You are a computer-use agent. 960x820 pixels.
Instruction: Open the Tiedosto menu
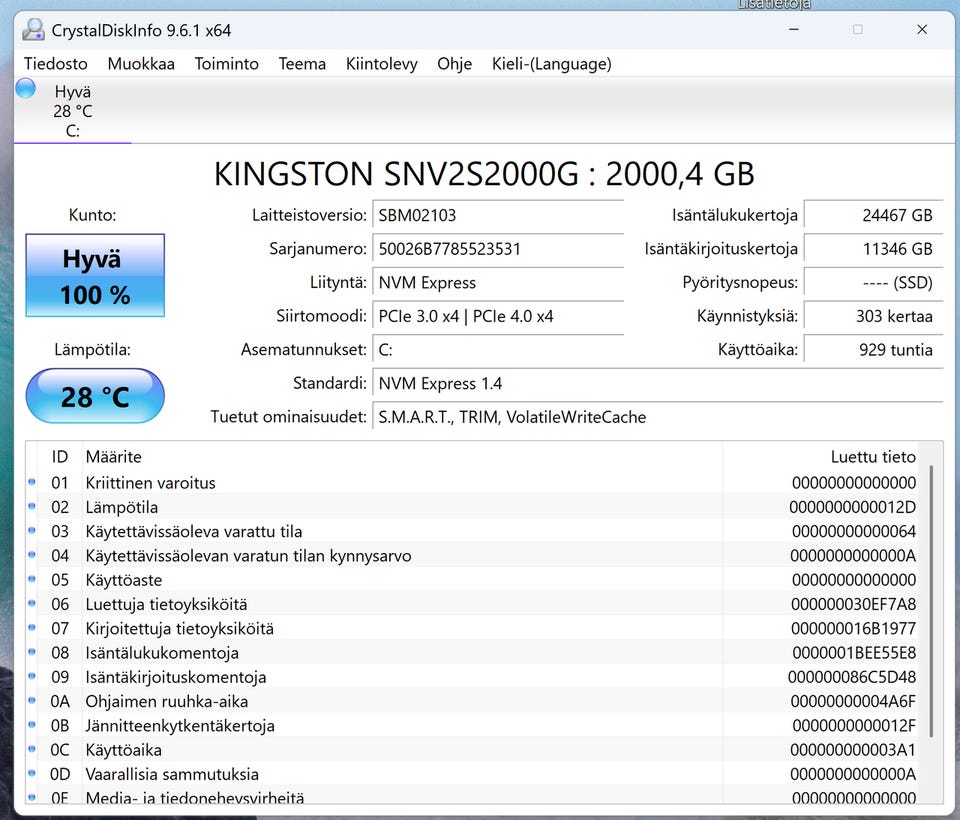click(56, 64)
